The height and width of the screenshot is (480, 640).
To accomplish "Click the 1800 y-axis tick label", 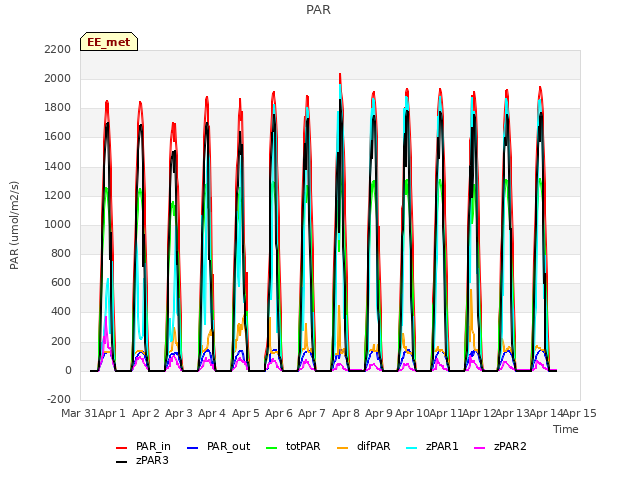I will (x=58, y=108).
